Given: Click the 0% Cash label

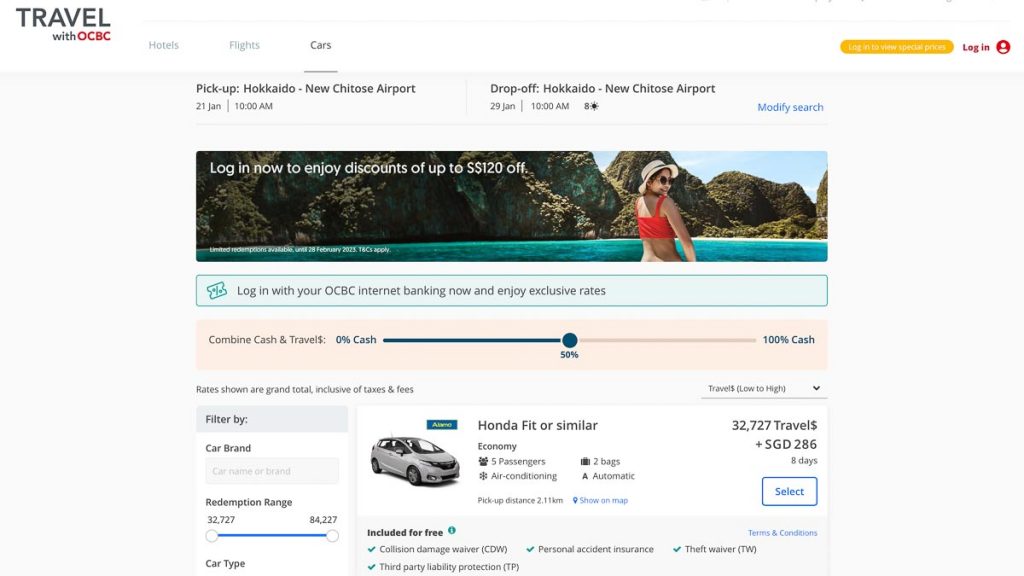Looking at the screenshot, I should 356,340.
